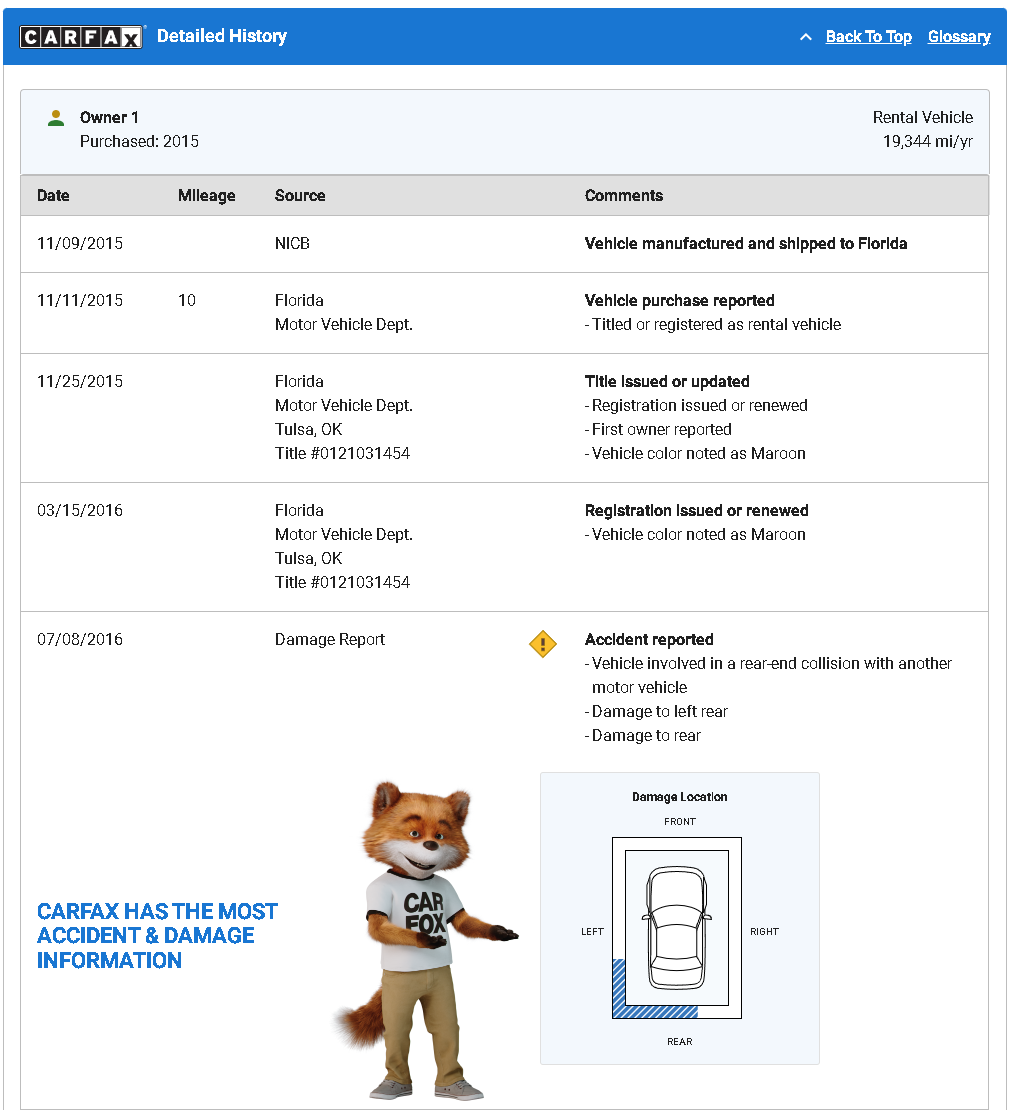
Task: Click 'Damage to rear' line
Action: pos(643,736)
